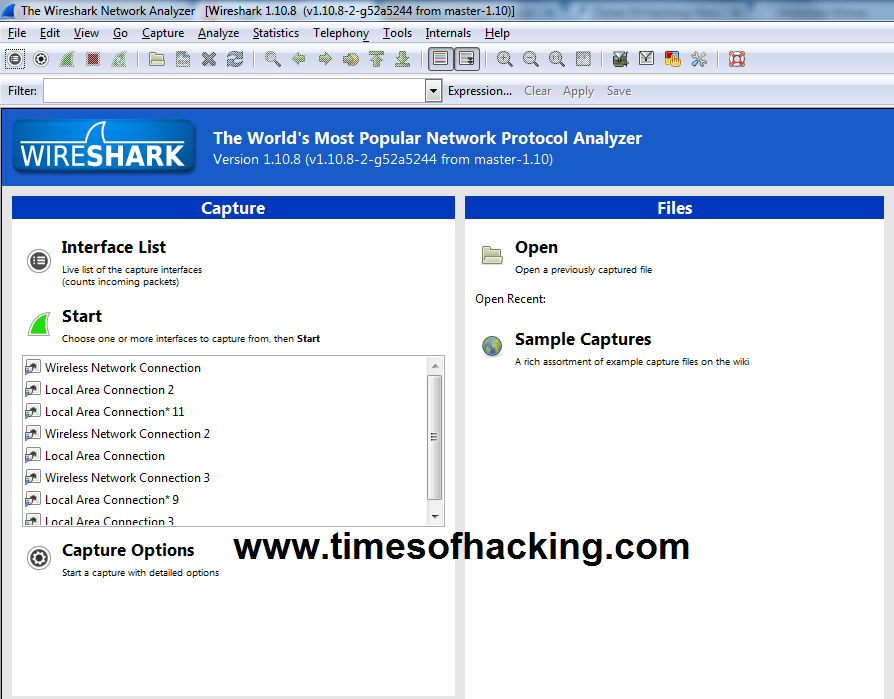Click the Clear filter button
Image resolution: width=894 pixels, height=699 pixels.
point(538,91)
